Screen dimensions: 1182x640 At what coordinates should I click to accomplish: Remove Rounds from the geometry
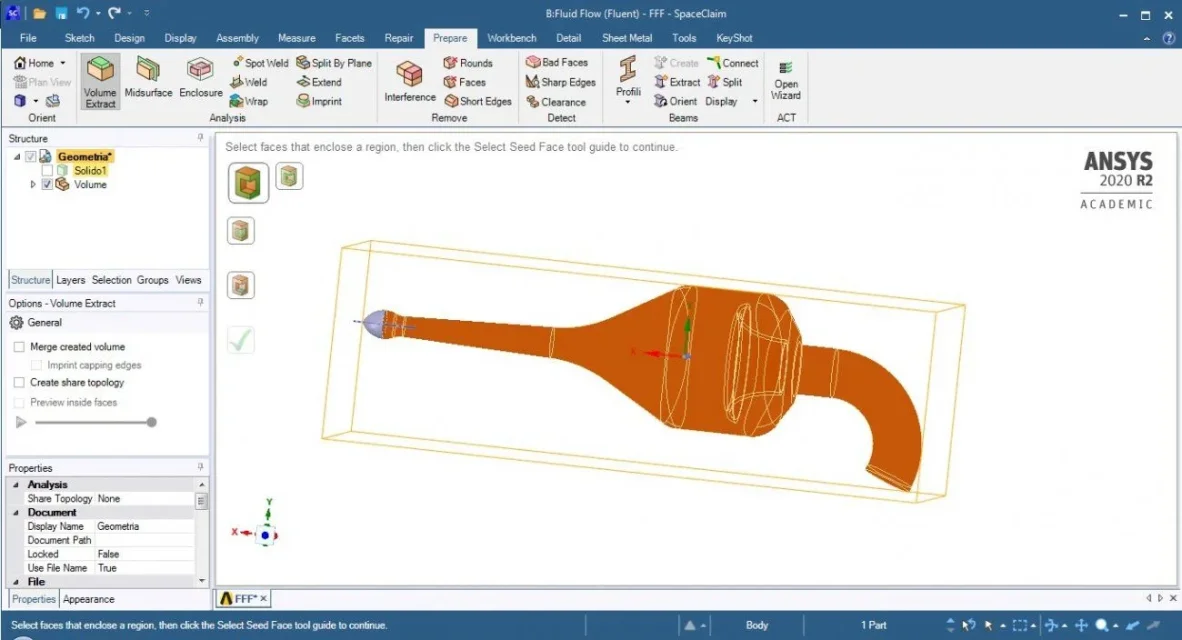468,63
